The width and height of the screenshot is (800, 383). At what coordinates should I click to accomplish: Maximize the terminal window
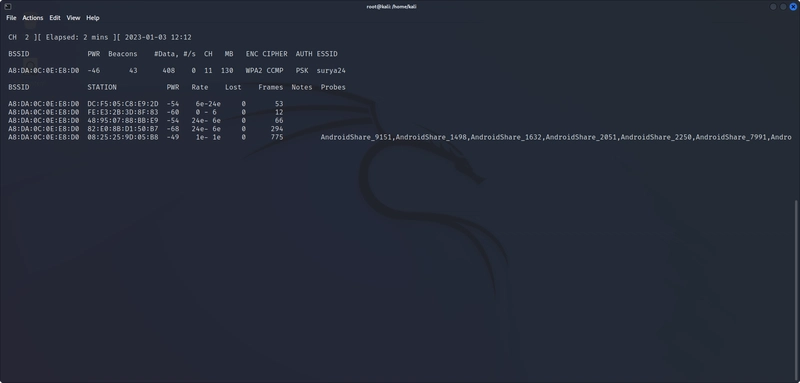pyautogui.click(x=783, y=7)
